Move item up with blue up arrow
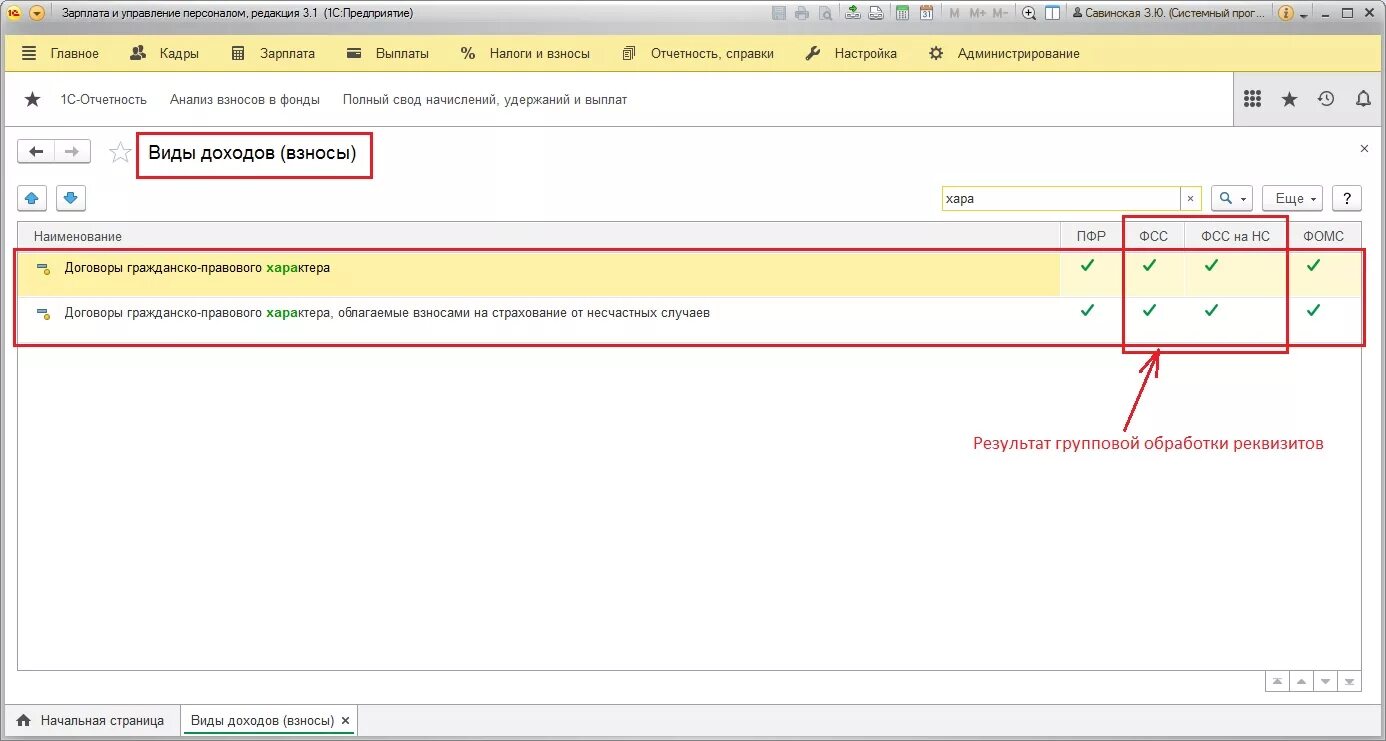The width and height of the screenshot is (1386, 741). tap(32, 199)
